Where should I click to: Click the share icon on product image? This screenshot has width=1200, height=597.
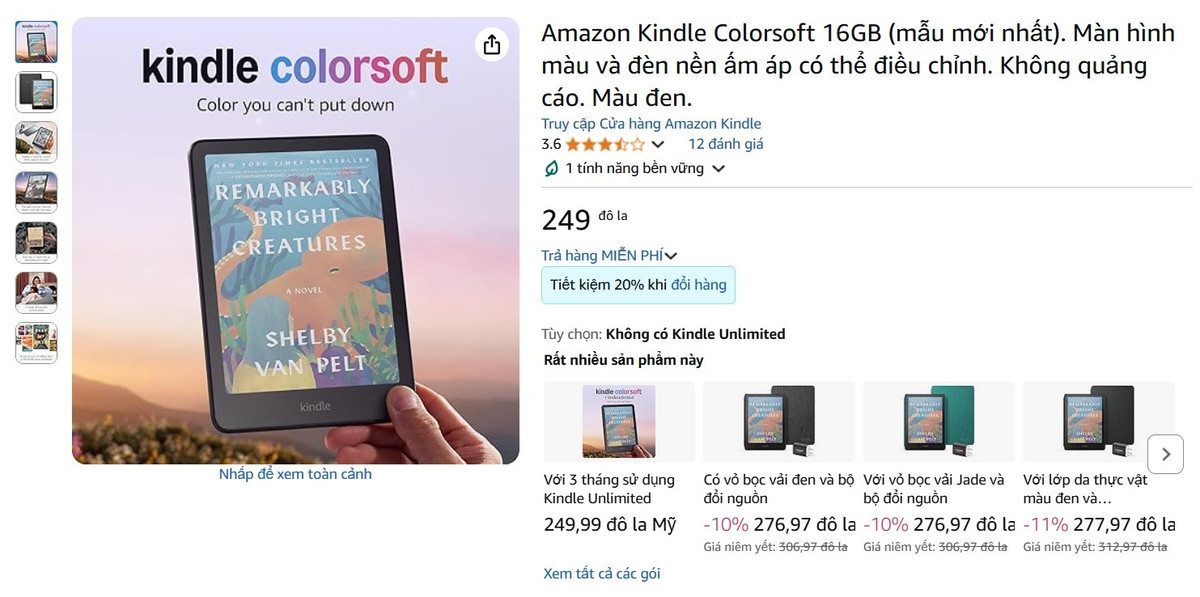click(x=491, y=45)
